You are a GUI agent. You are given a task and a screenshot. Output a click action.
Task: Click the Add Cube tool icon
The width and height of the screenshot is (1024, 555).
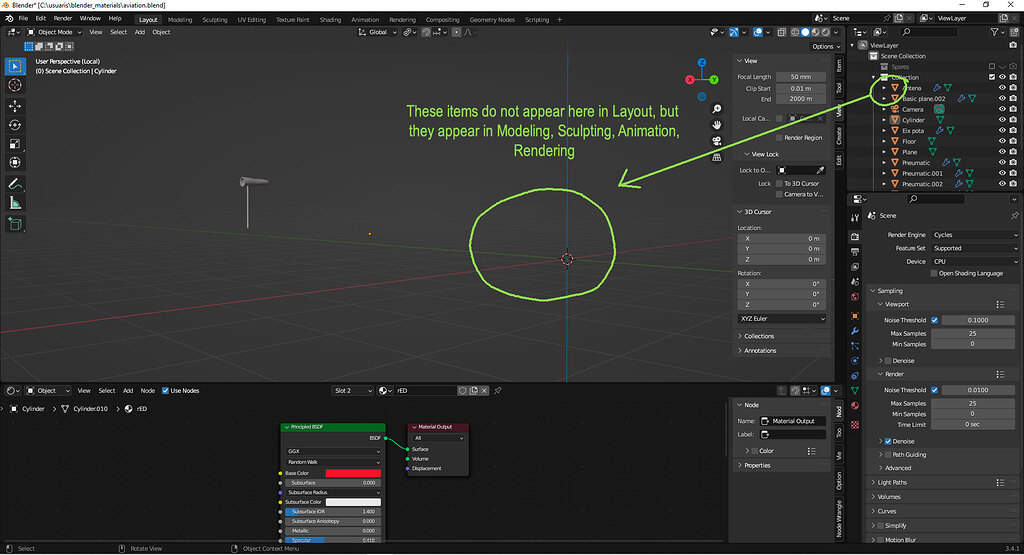tap(15, 225)
